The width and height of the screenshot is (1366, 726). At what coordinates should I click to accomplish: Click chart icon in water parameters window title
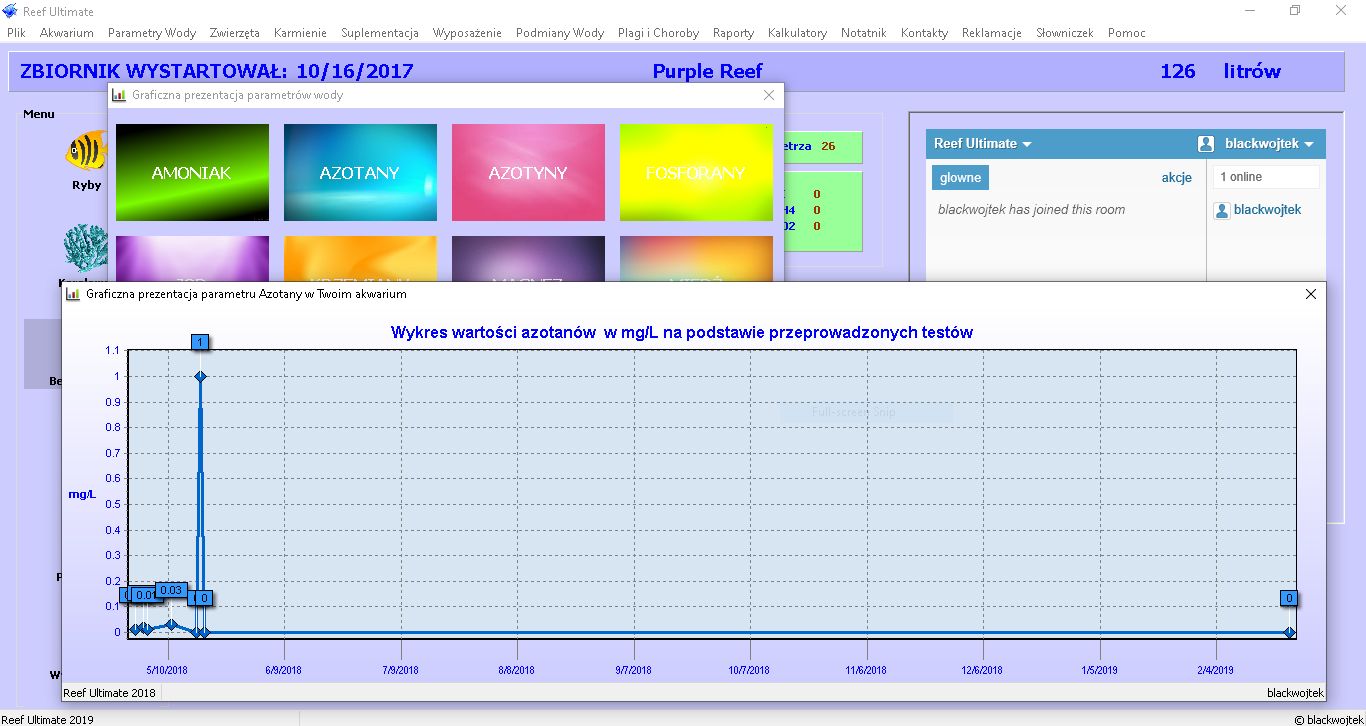(x=119, y=96)
